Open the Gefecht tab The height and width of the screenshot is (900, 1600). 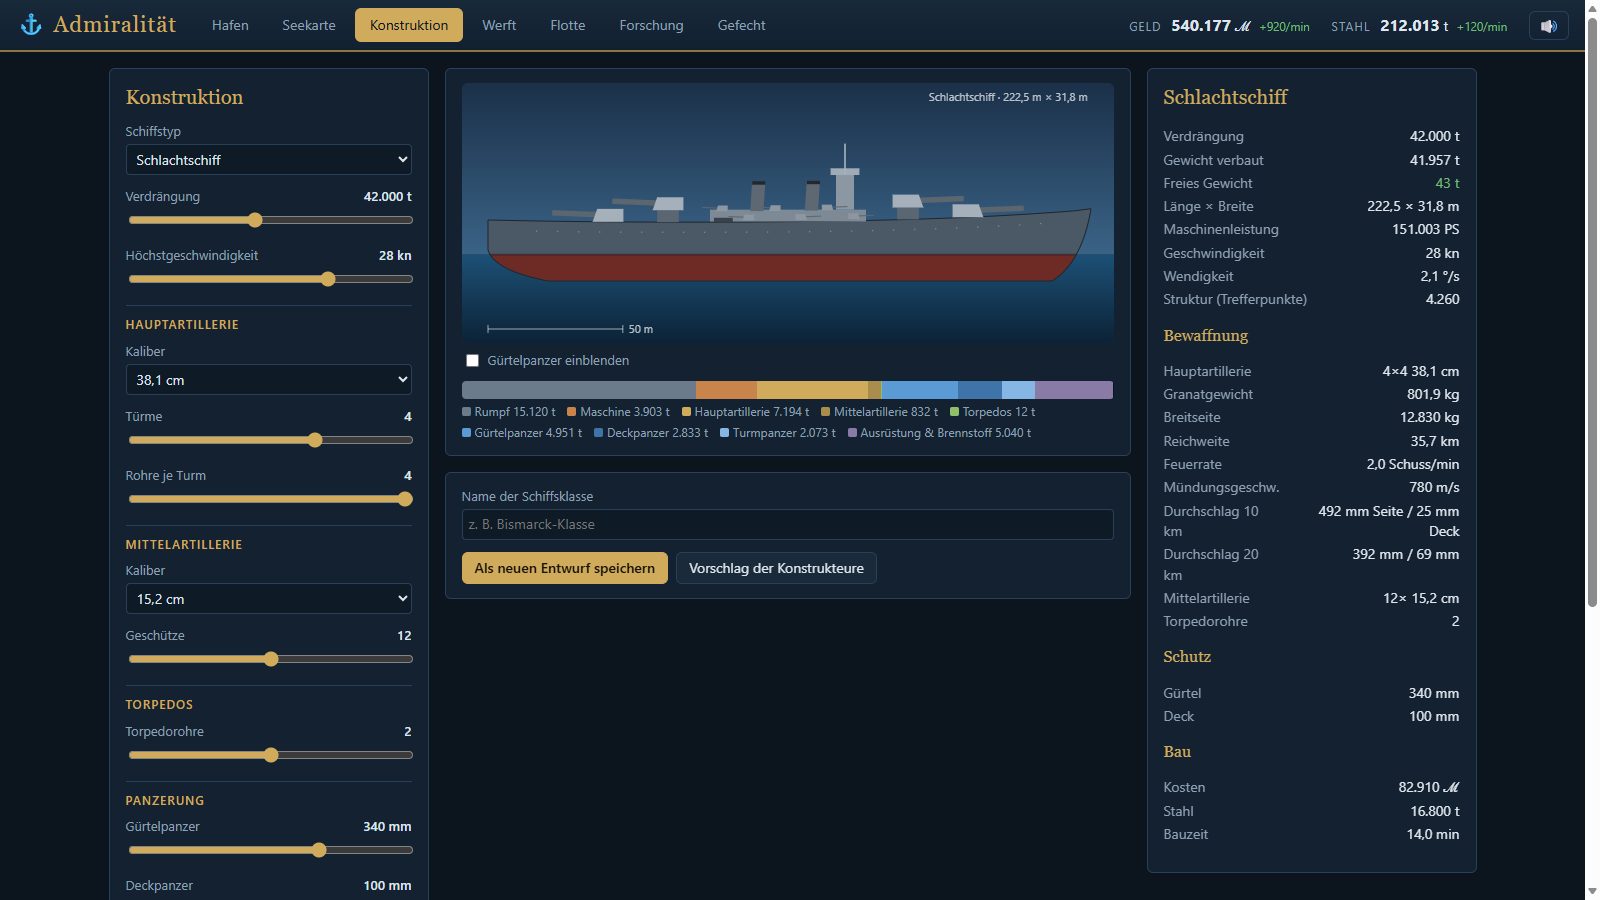coord(741,25)
